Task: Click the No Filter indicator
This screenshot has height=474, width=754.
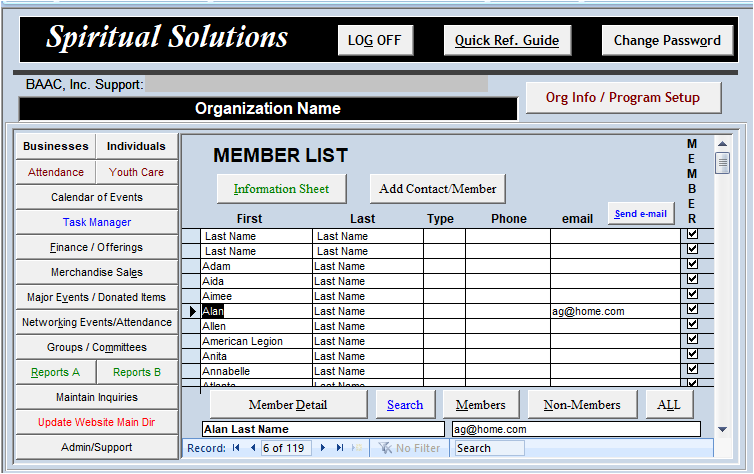Action: pyautogui.click(x=410, y=448)
